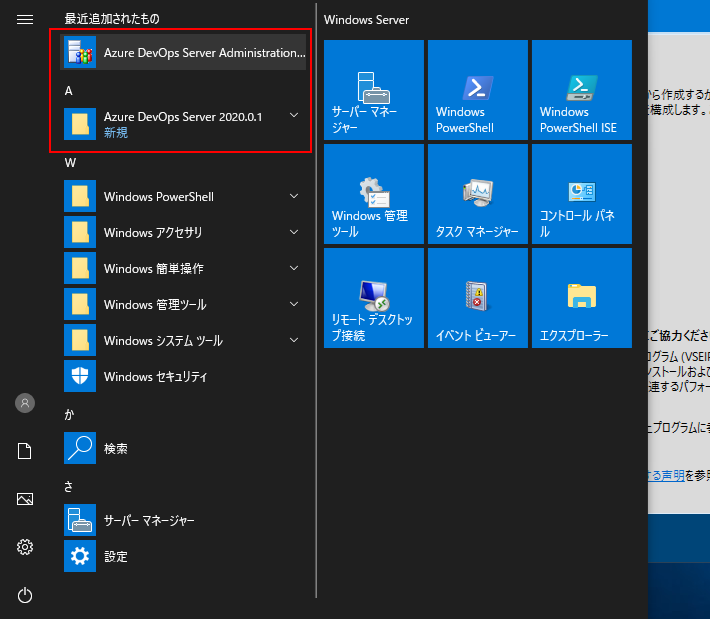Click the Power button in Start sidebar

[25, 595]
